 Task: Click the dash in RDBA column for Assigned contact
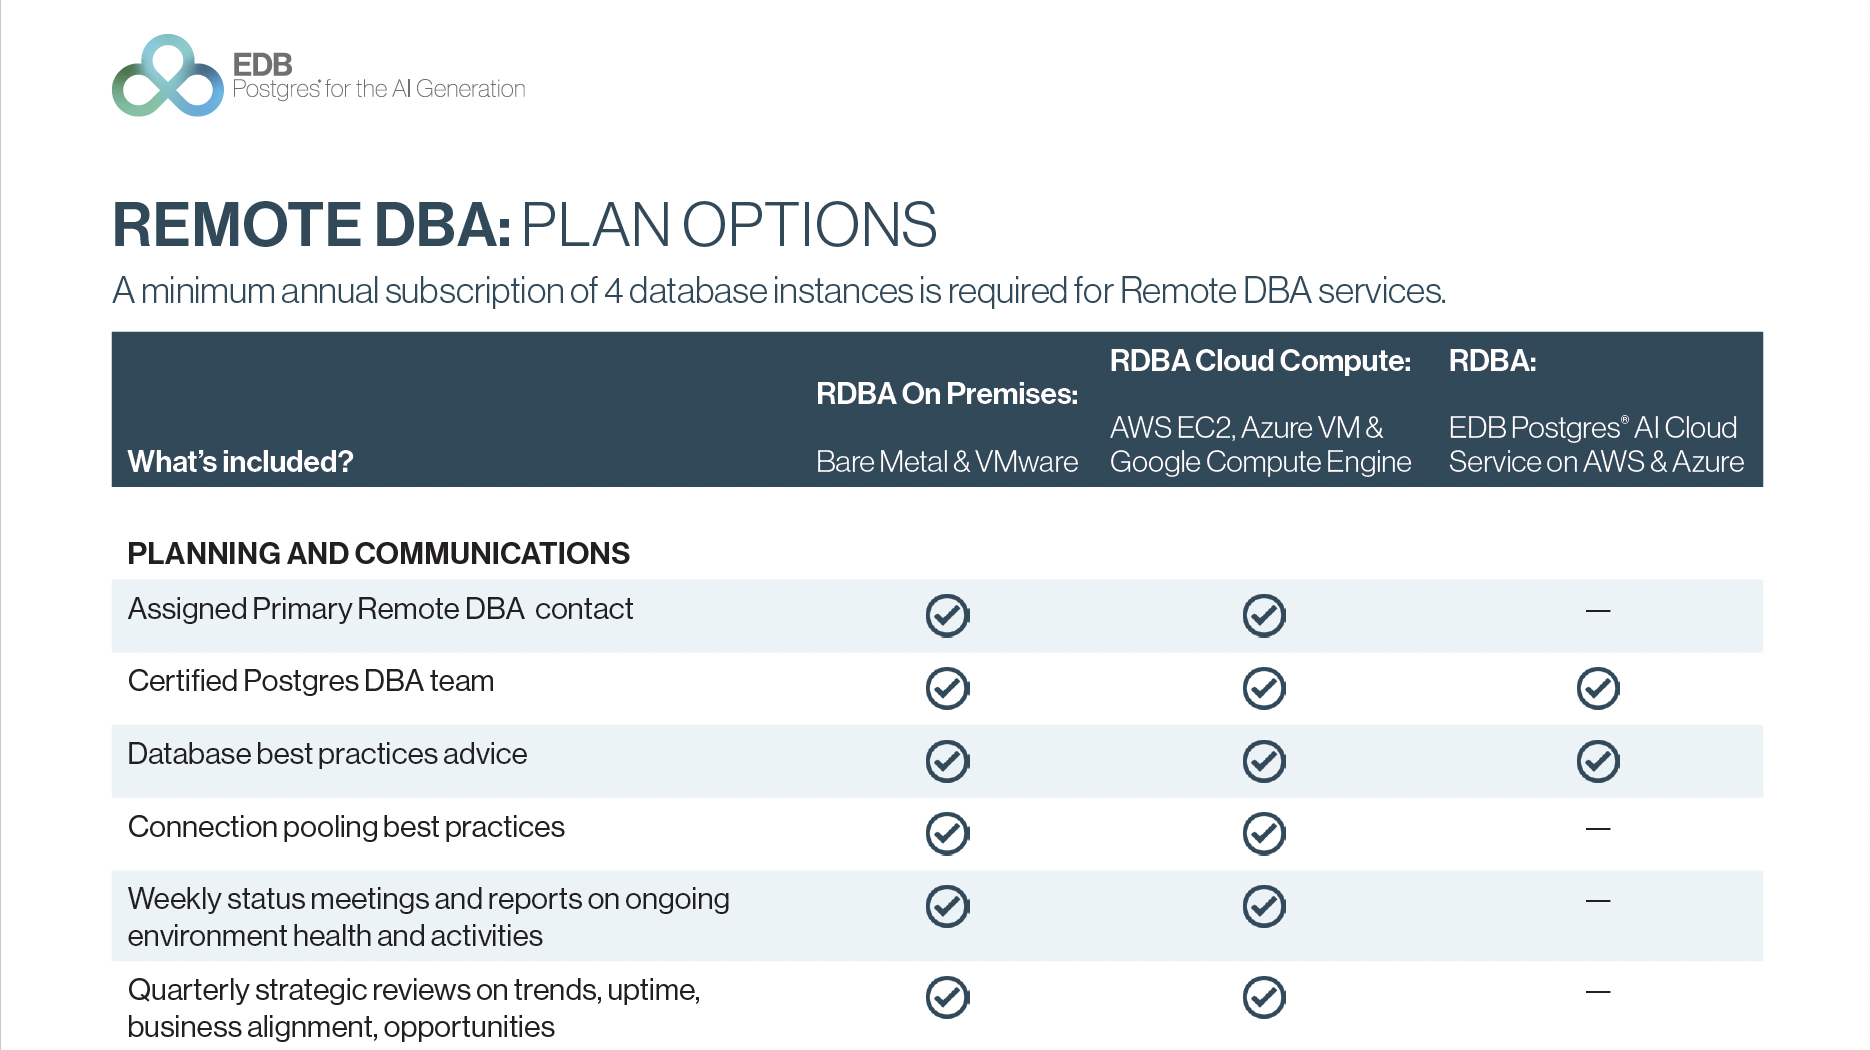pyautogui.click(x=1598, y=610)
